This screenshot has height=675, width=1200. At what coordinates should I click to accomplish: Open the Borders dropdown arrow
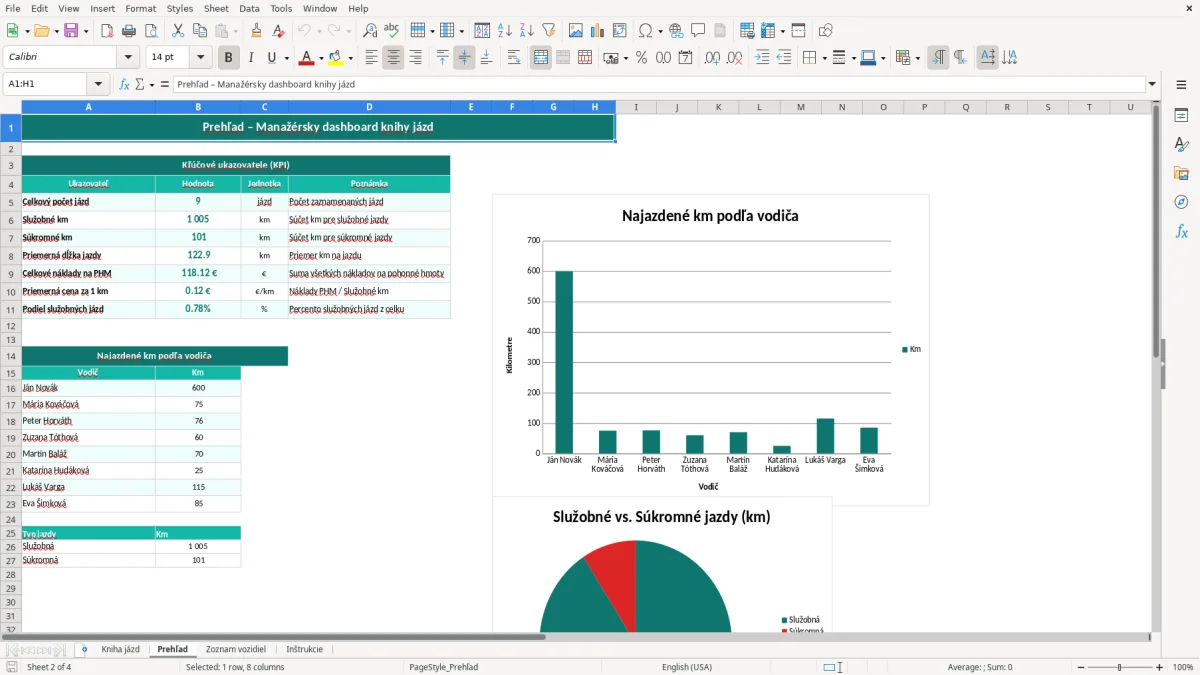(x=823, y=58)
